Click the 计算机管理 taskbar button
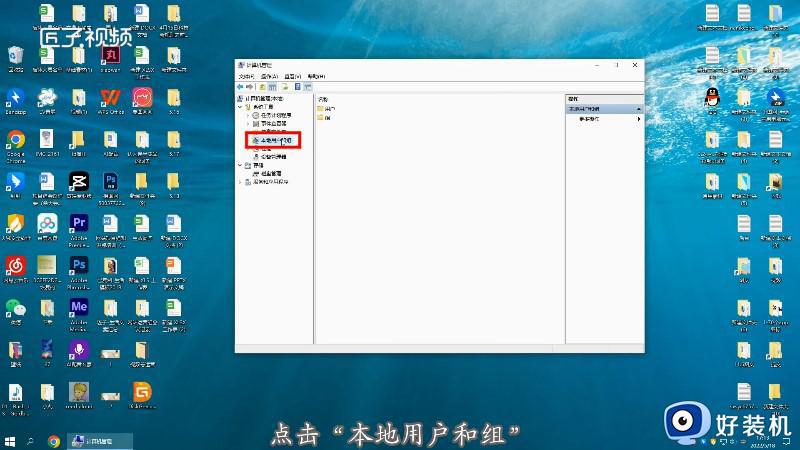800x450 pixels. 100,441
